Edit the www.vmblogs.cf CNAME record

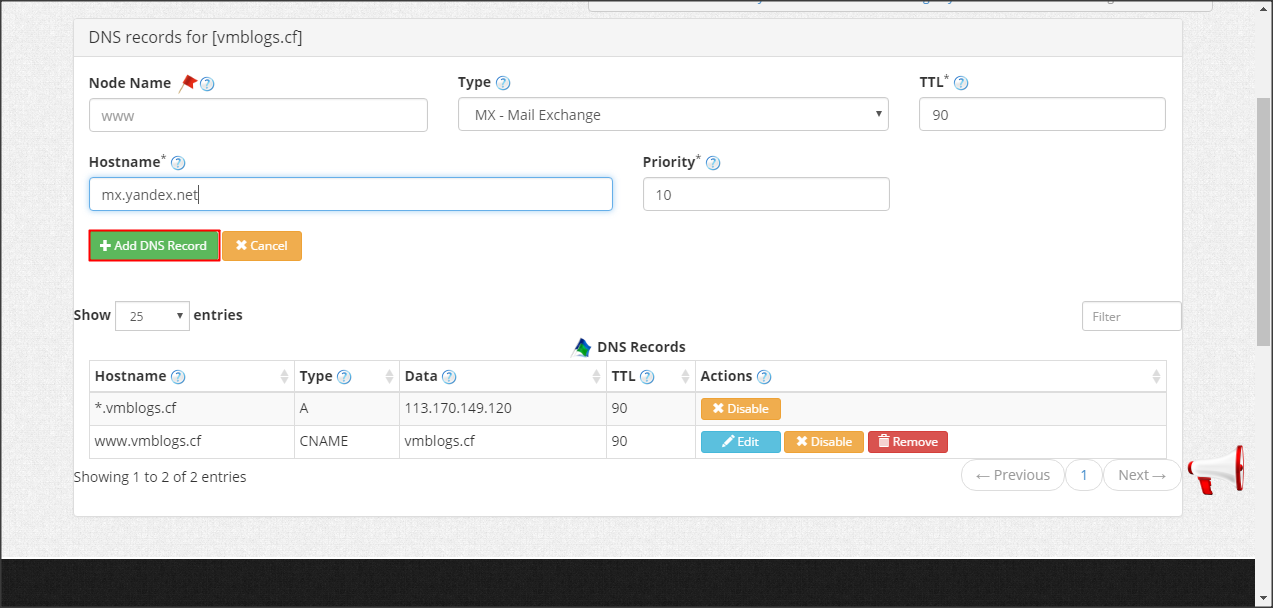[740, 442]
